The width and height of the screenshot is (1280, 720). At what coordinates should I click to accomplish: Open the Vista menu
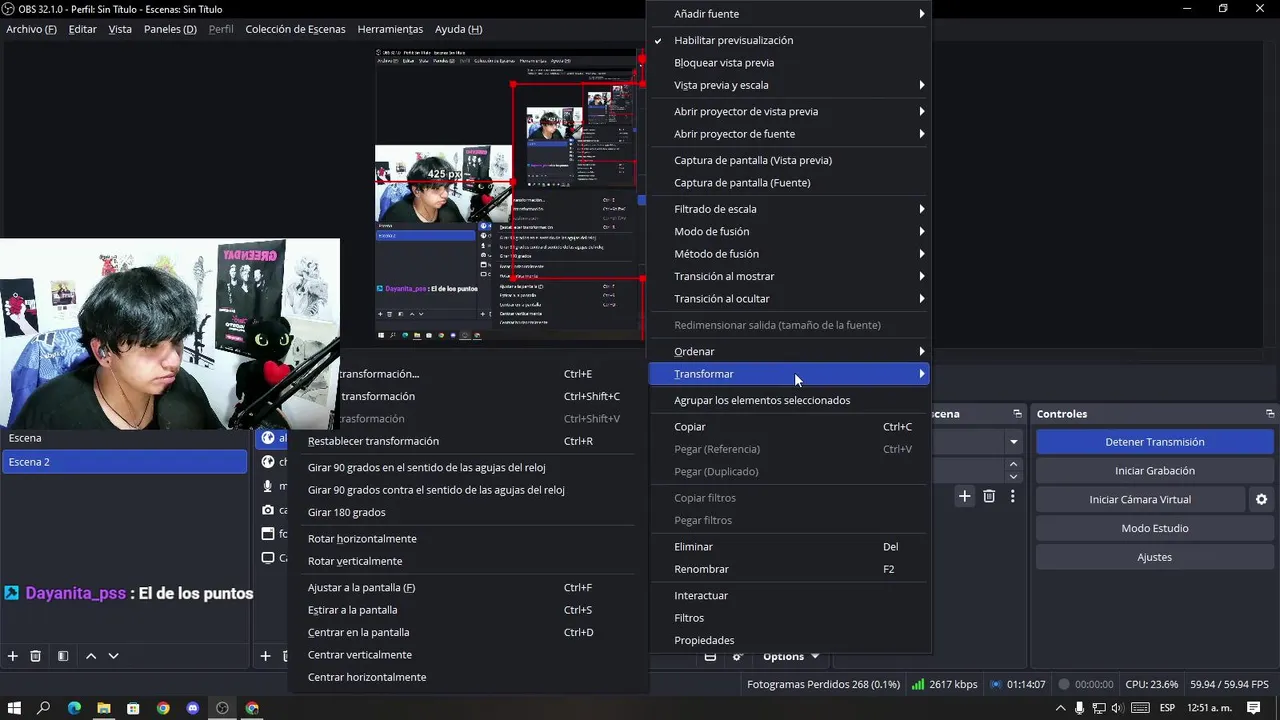pos(120,29)
